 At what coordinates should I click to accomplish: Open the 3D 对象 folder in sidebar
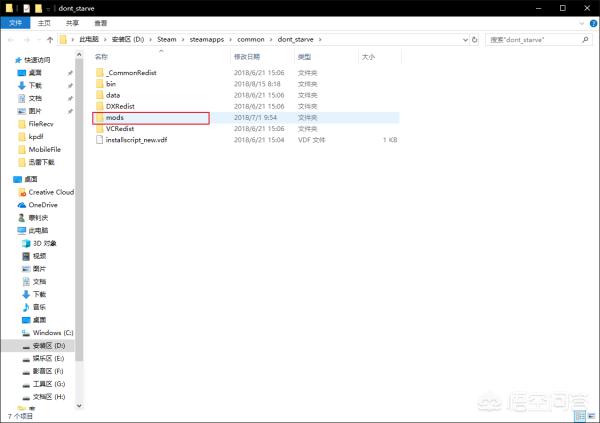point(45,242)
